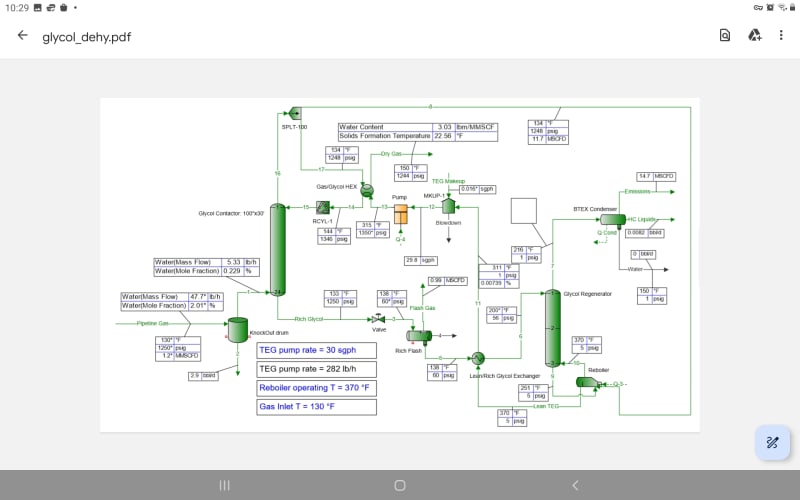Click 'TEG pump rate = 30 sgph' box
The height and width of the screenshot is (500, 800).
point(316,351)
